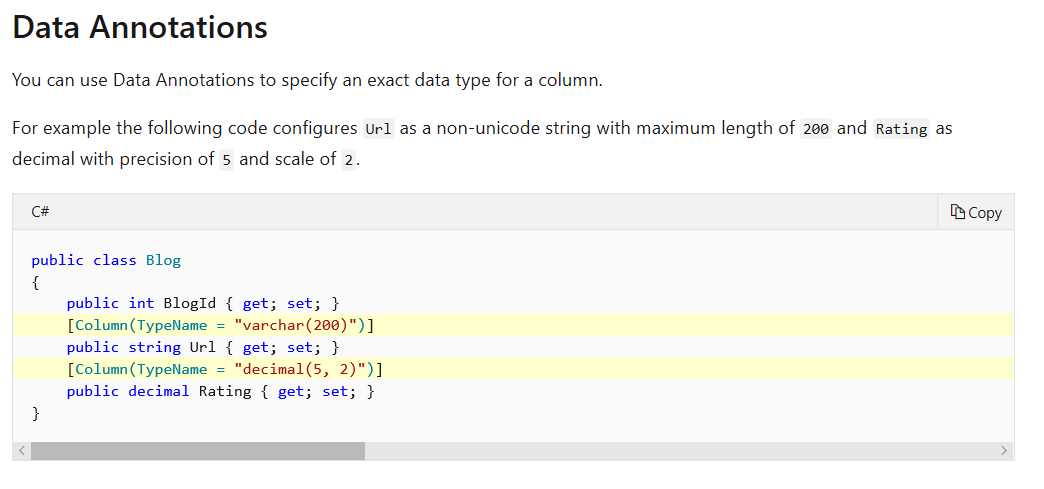Click the C# language label
Image resolution: width=1044 pixels, height=489 pixels.
[40, 212]
